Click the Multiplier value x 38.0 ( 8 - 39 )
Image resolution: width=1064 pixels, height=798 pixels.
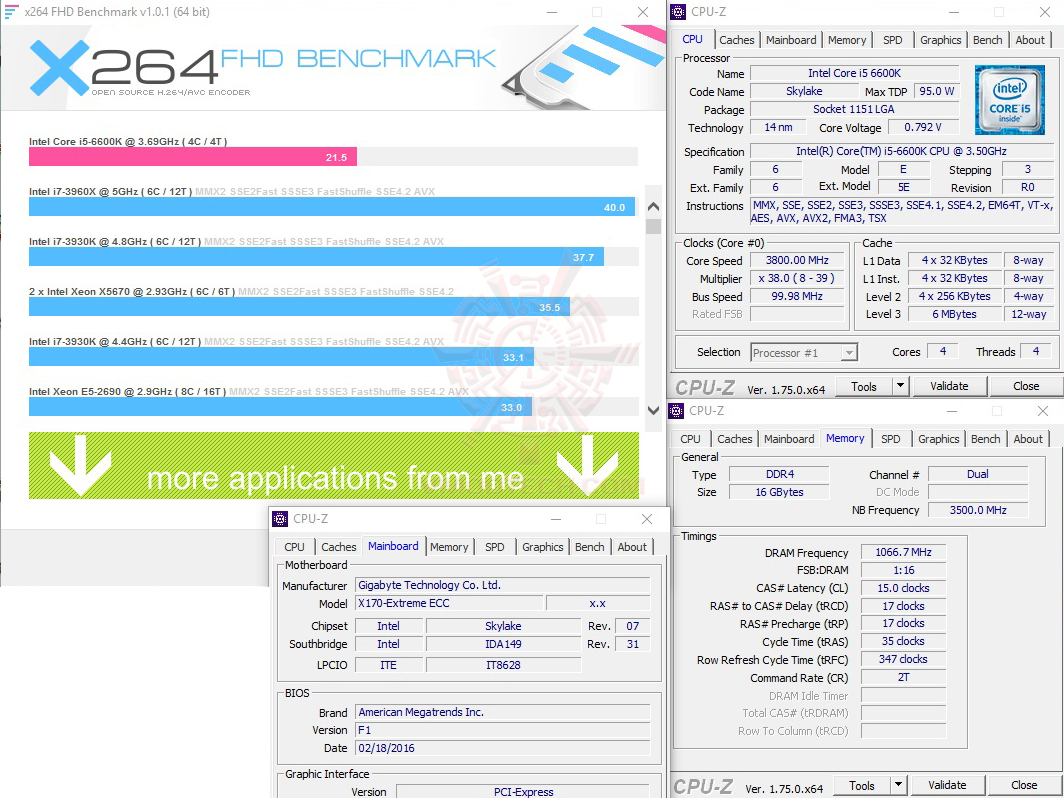point(797,278)
